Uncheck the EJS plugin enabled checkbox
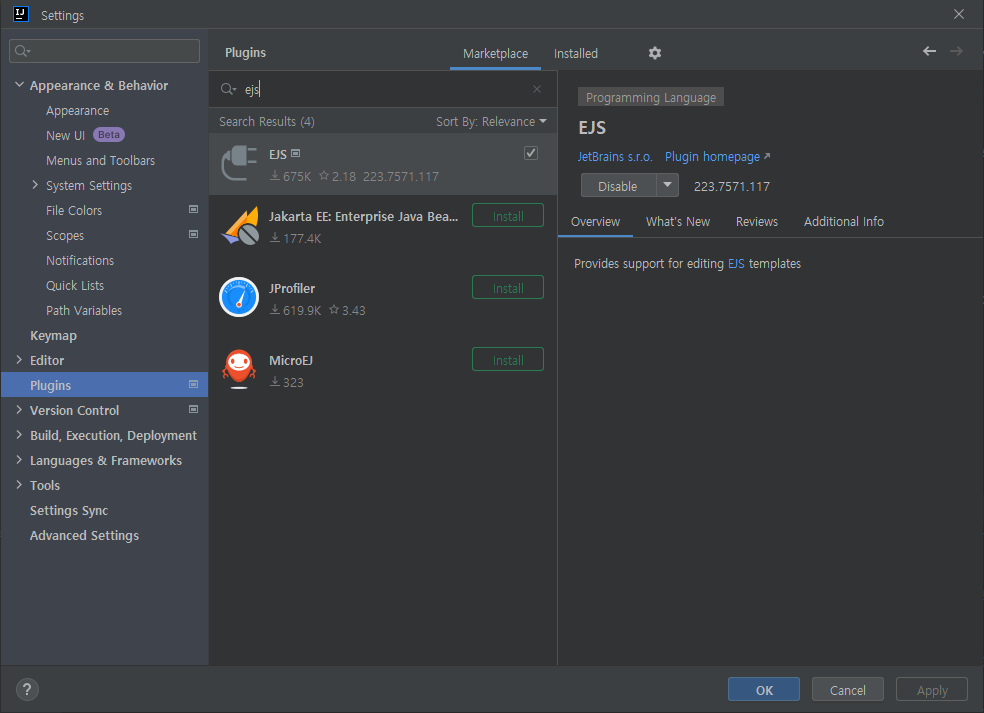Viewport: 984px width, 713px height. (x=531, y=153)
